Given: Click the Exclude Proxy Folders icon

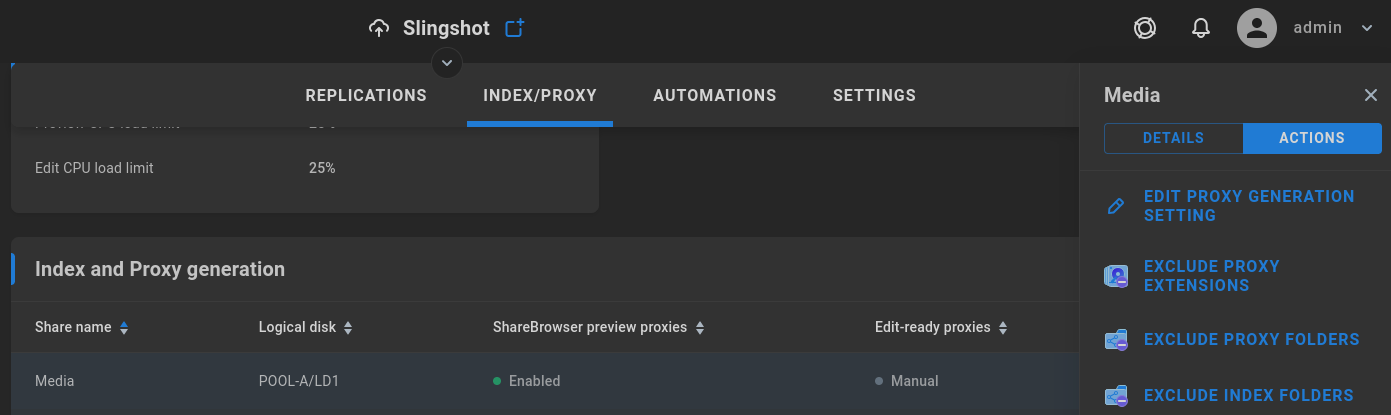Looking at the screenshot, I should (1117, 340).
